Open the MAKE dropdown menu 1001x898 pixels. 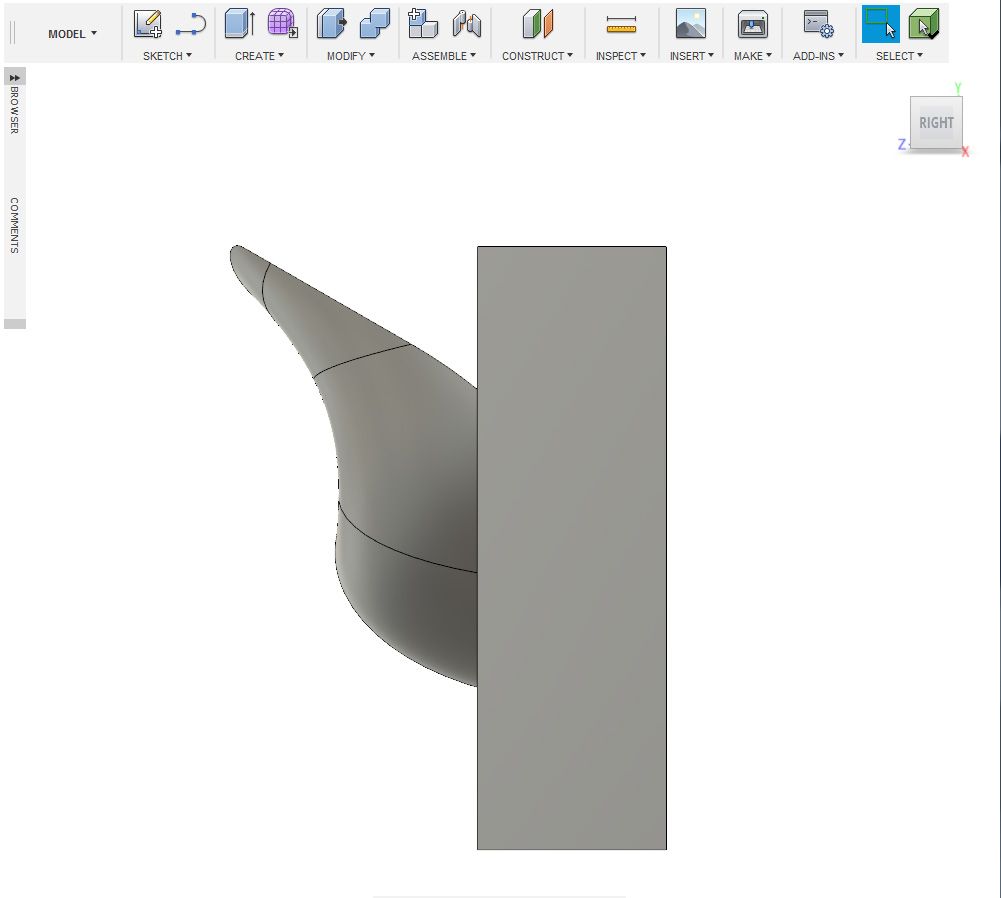point(753,56)
